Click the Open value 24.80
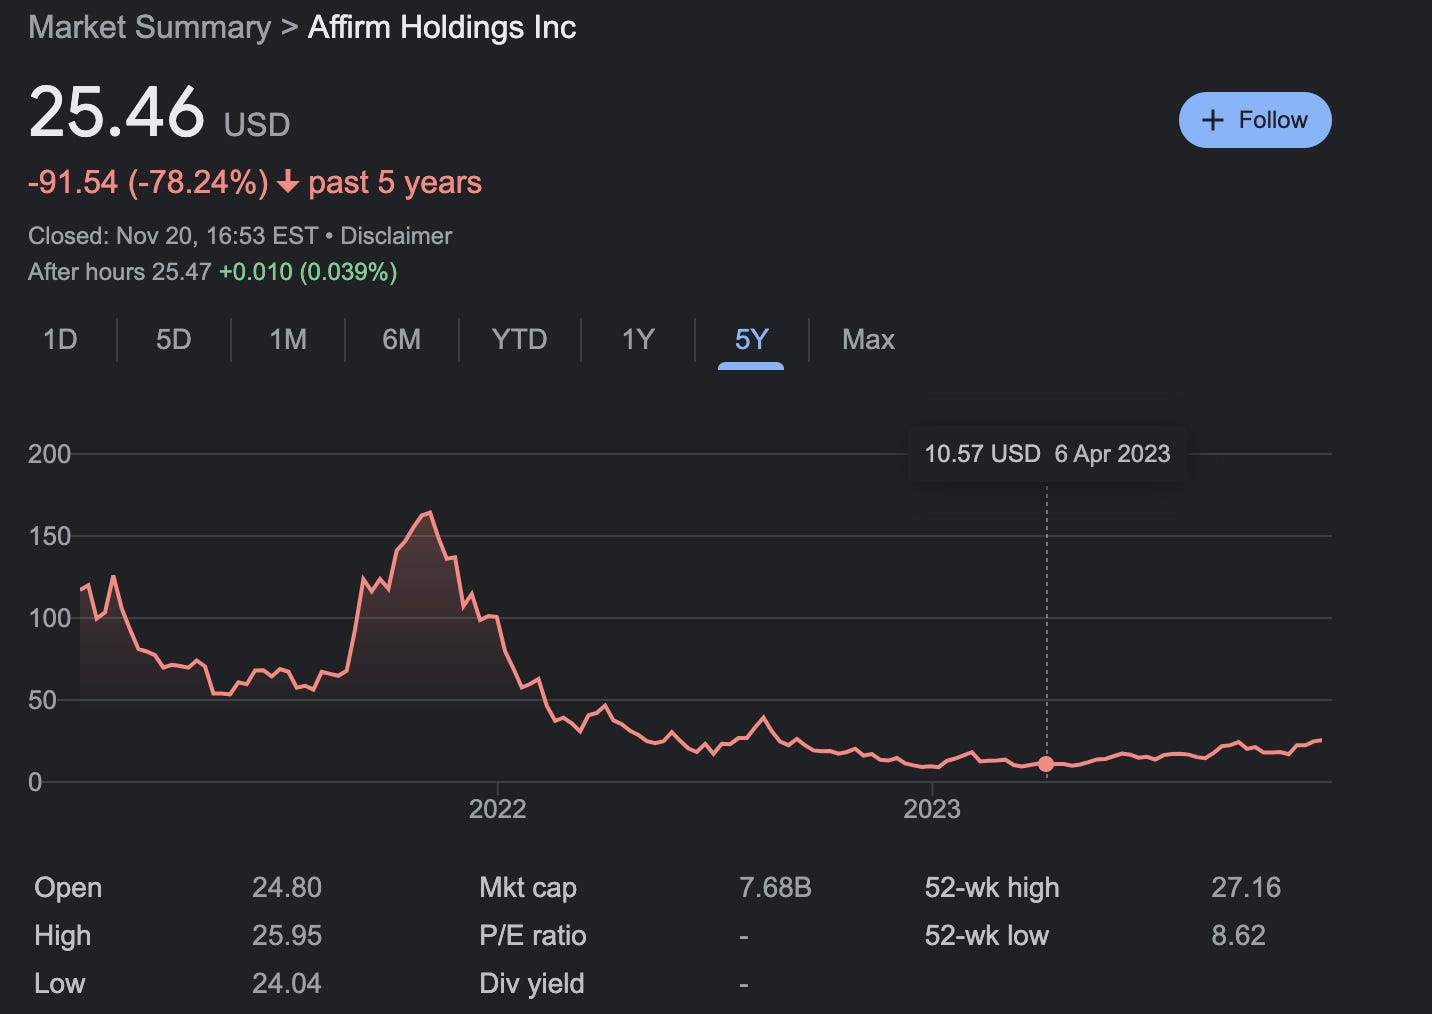Image resolution: width=1432 pixels, height=1014 pixels. click(287, 888)
